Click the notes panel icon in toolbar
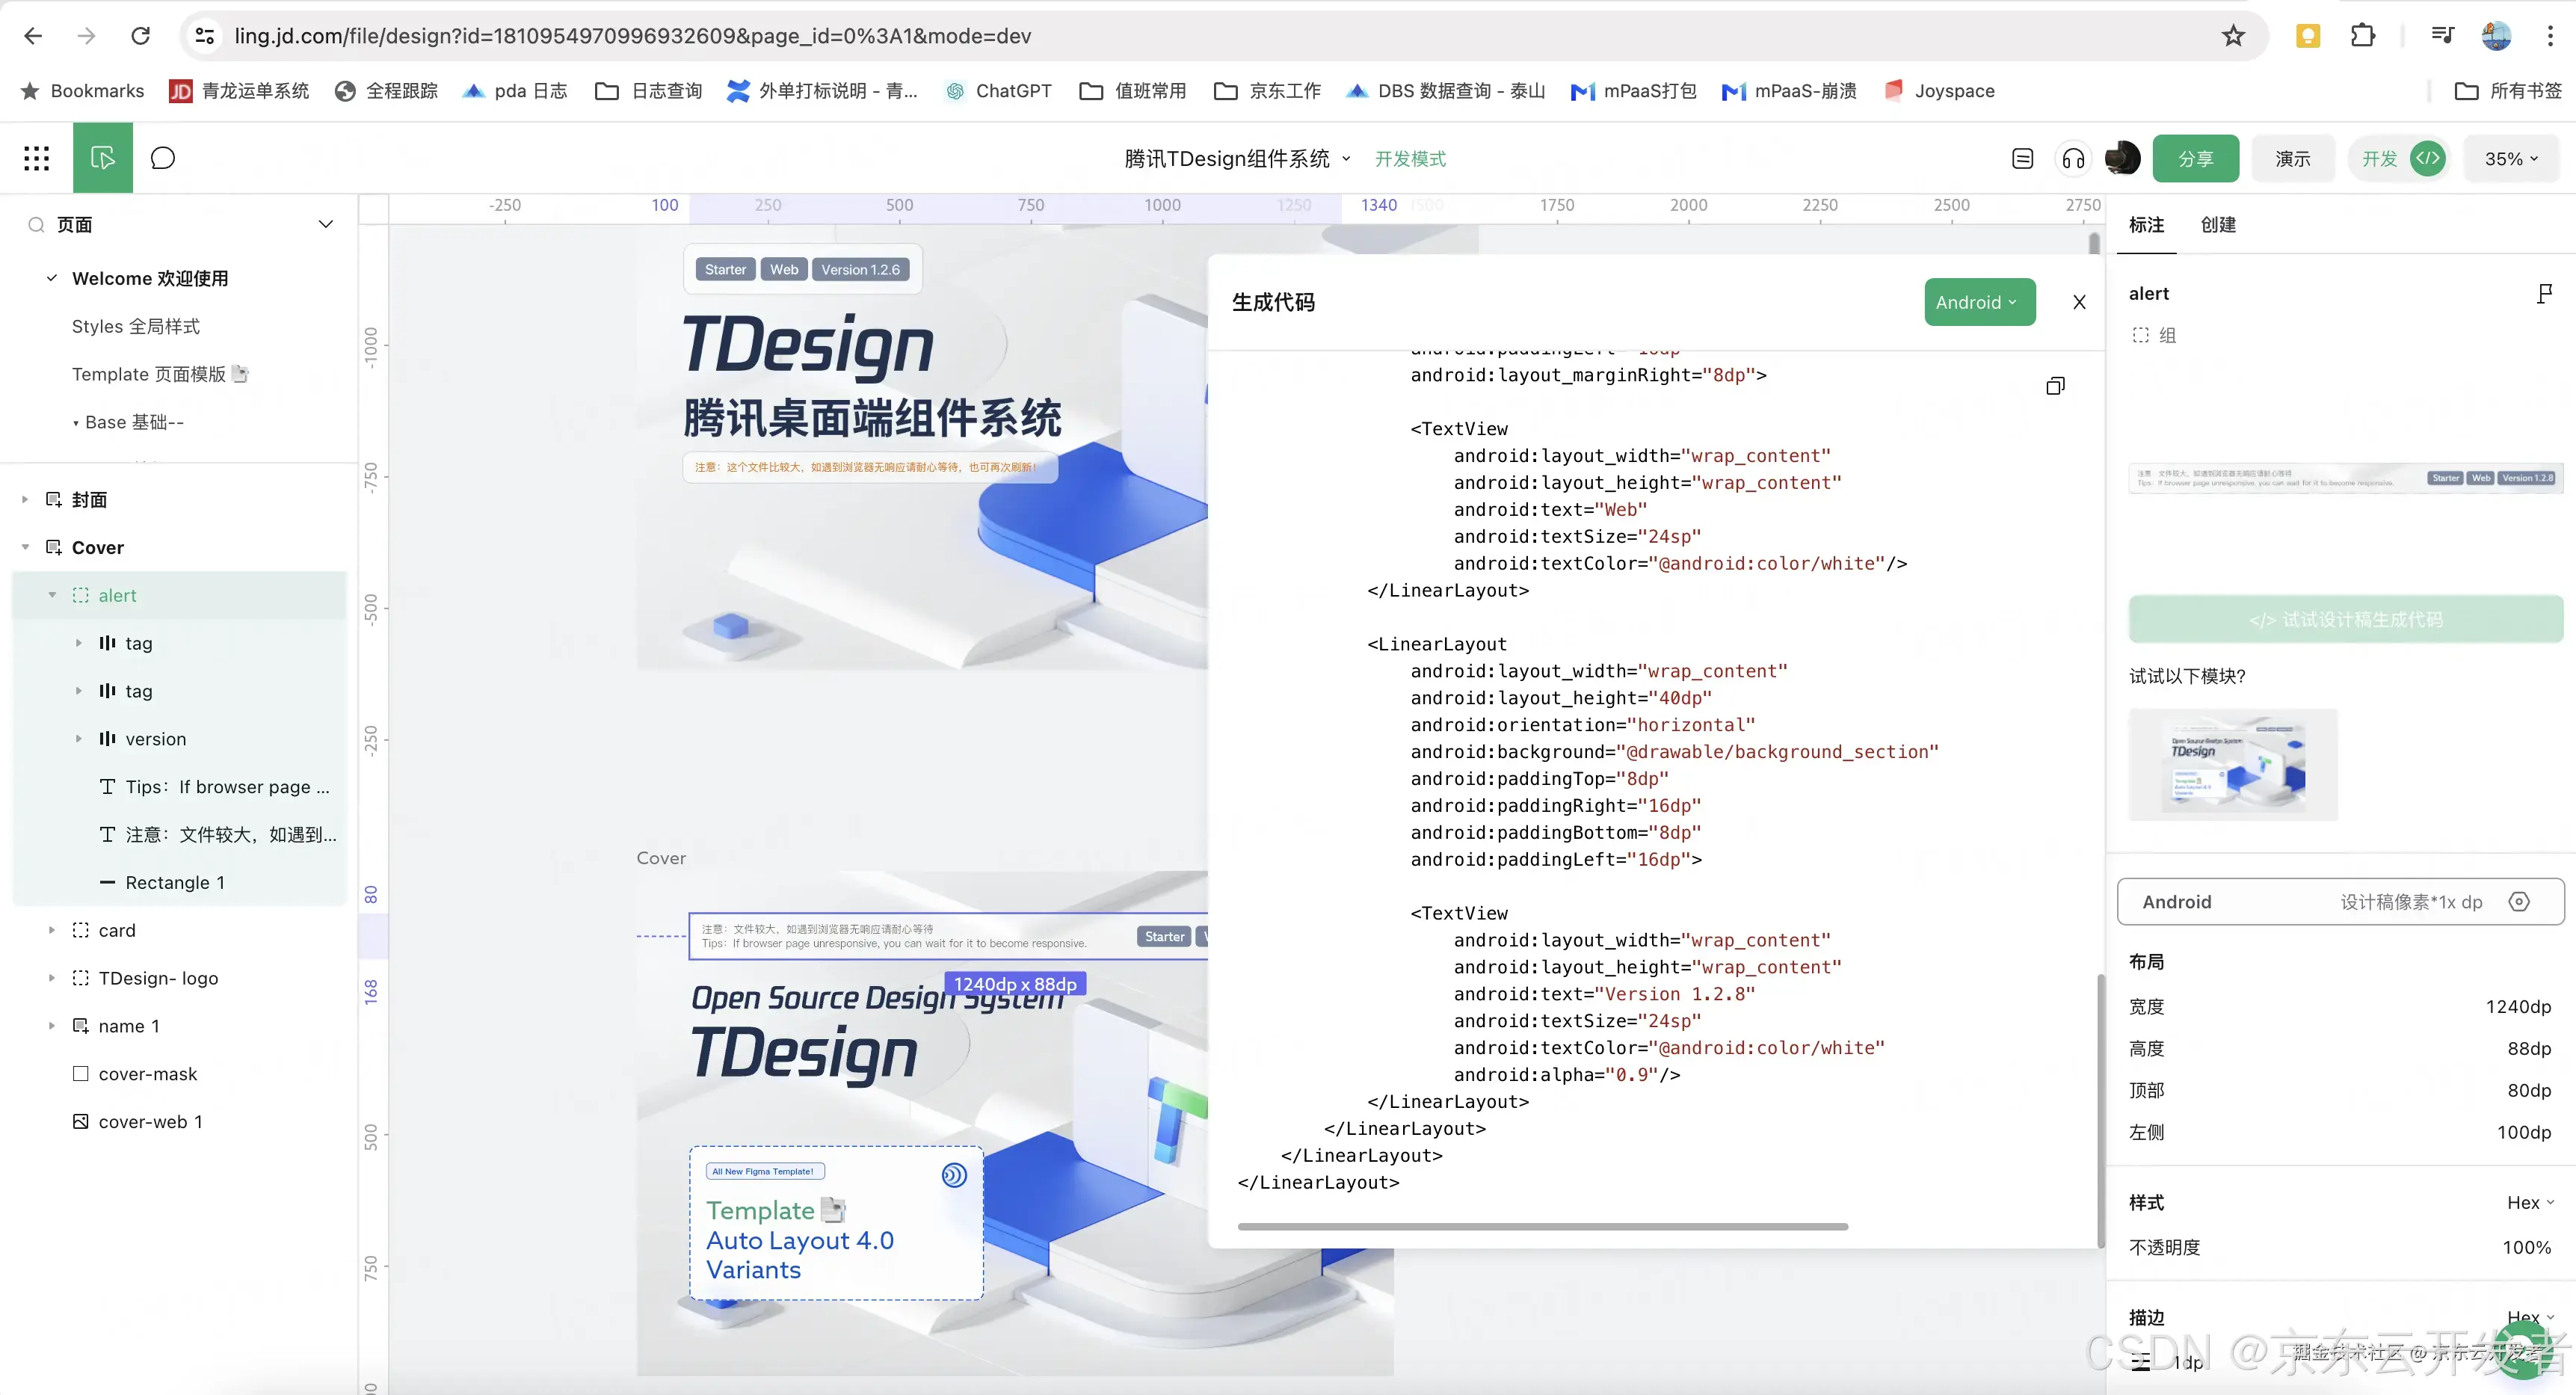The height and width of the screenshot is (1395, 2576). tap(2022, 159)
